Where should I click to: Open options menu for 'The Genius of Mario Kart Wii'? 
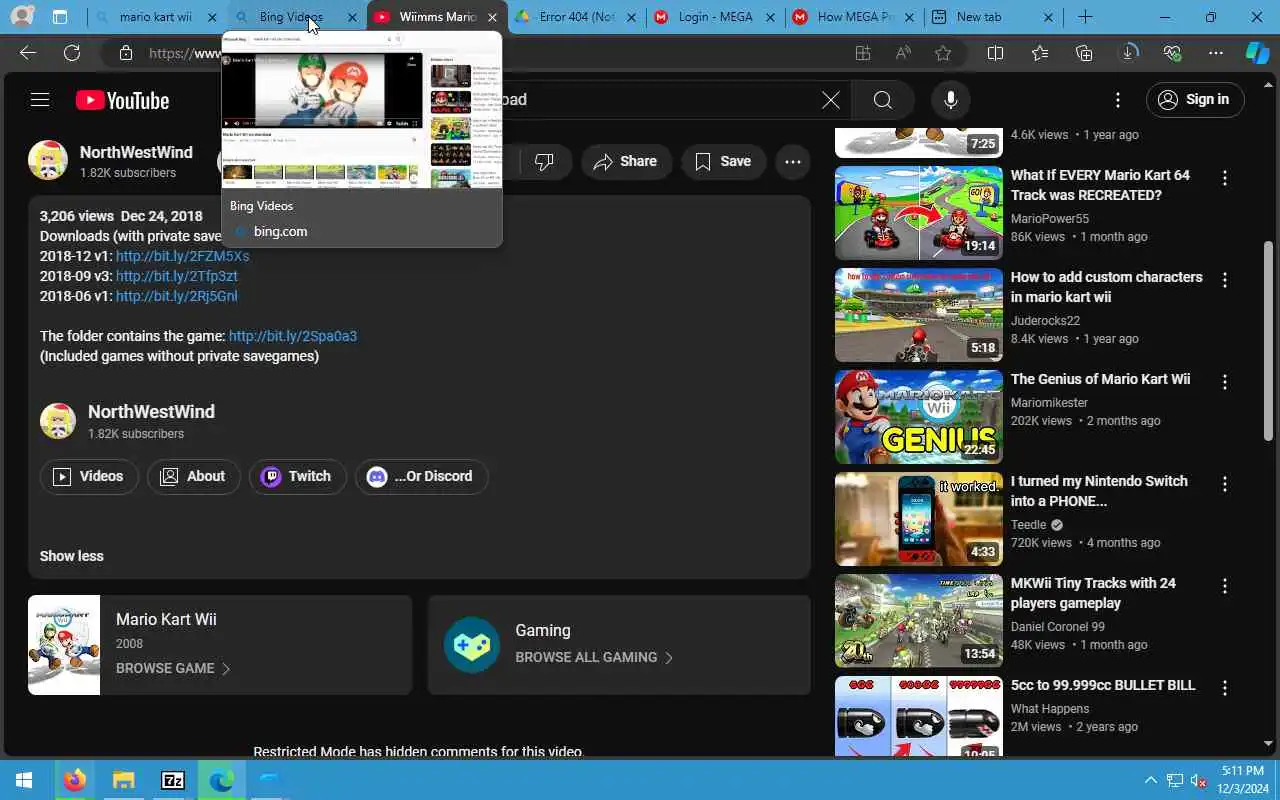point(1224,382)
